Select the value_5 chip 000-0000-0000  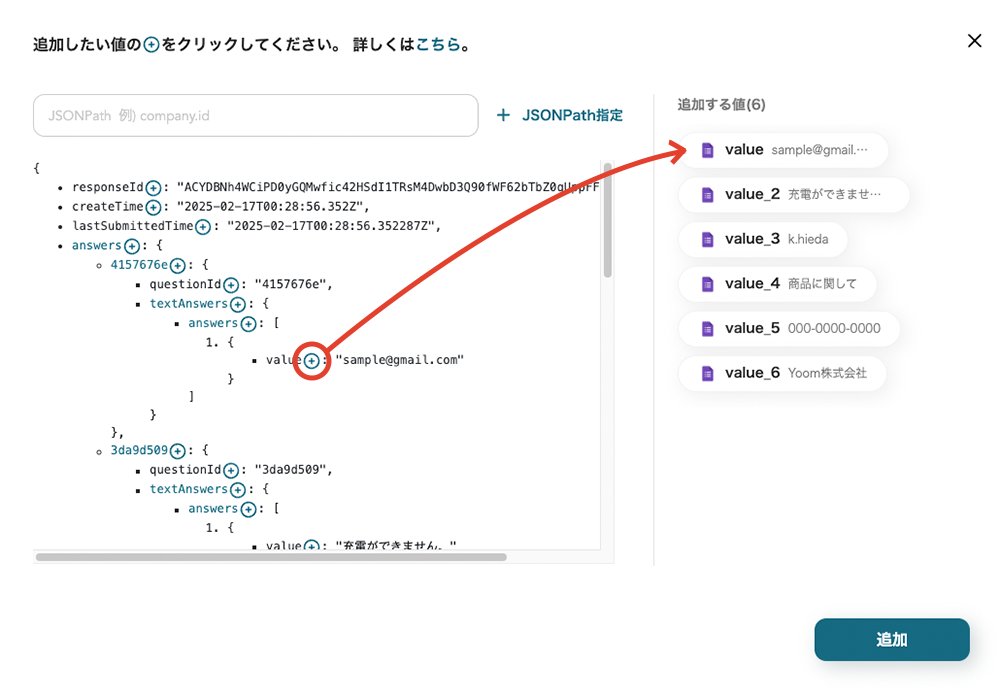(789, 329)
